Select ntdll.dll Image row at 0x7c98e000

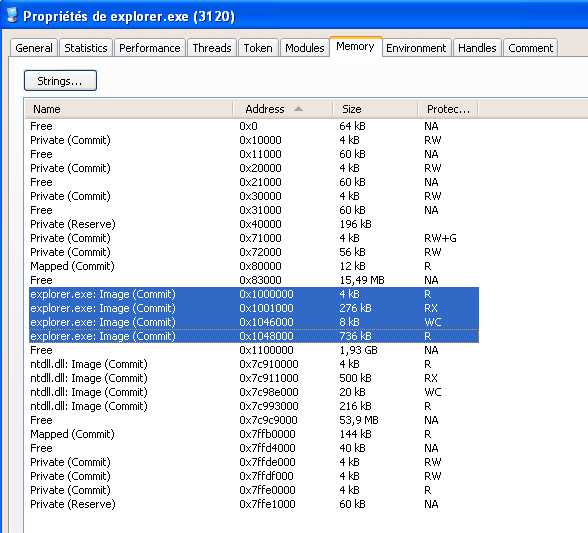pos(254,392)
